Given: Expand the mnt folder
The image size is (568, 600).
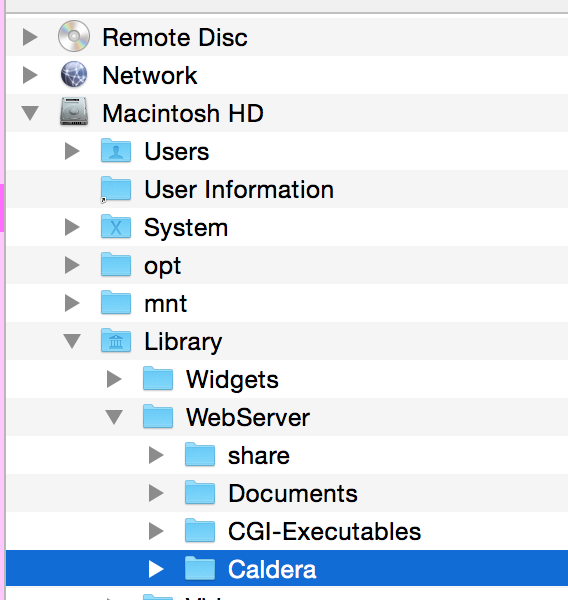Looking at the screenshot, I should tap(72, 303).
